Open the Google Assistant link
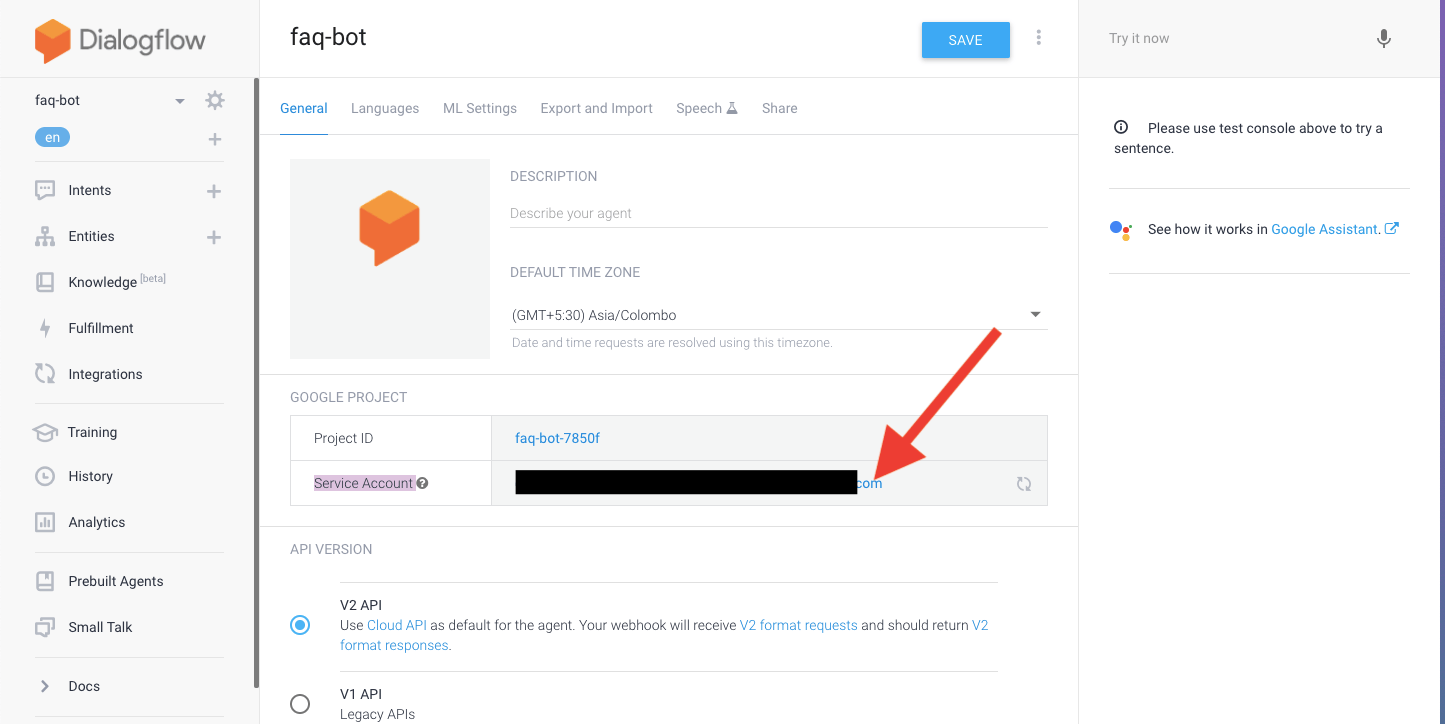This screenshot has width=1445, height=724. (1324, 229)
